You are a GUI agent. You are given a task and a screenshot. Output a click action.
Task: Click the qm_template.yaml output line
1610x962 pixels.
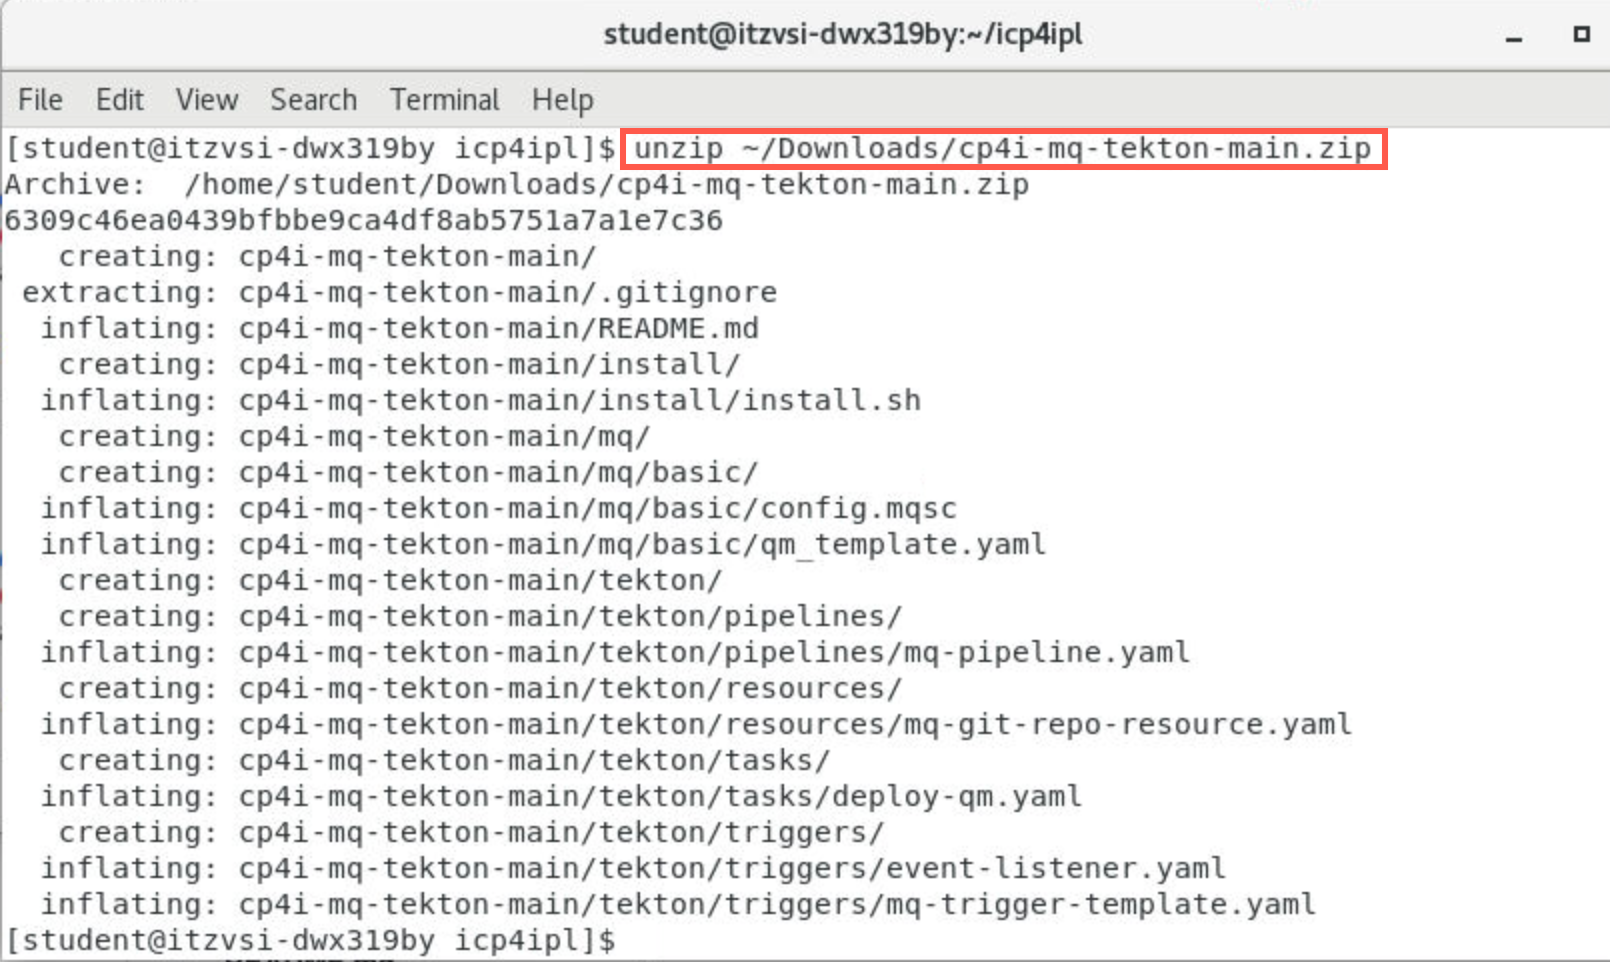pyautogui.click(x=543, y=545)
